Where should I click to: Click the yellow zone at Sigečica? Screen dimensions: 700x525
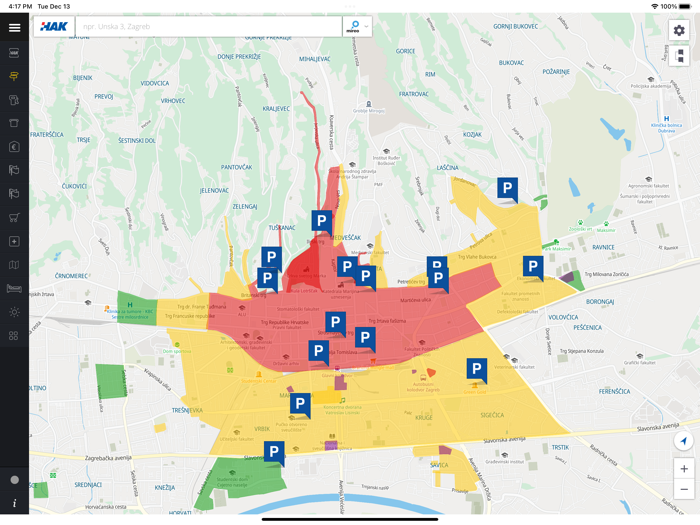point(492,415)
